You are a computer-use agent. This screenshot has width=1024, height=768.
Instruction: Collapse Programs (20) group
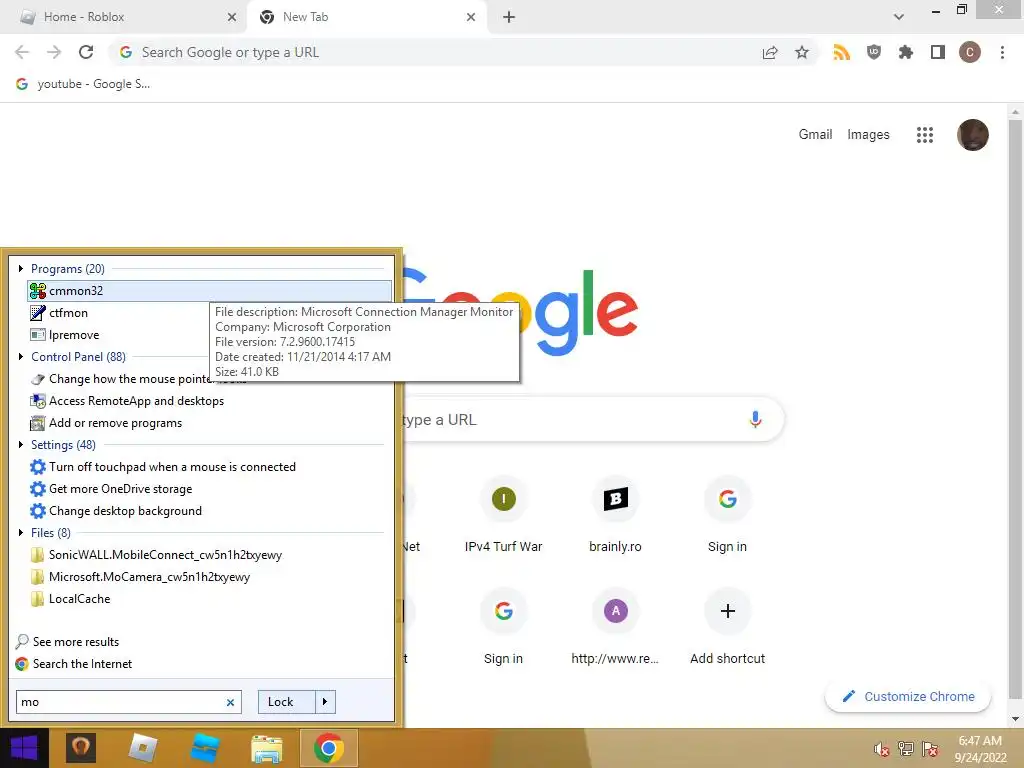point(21,268)
